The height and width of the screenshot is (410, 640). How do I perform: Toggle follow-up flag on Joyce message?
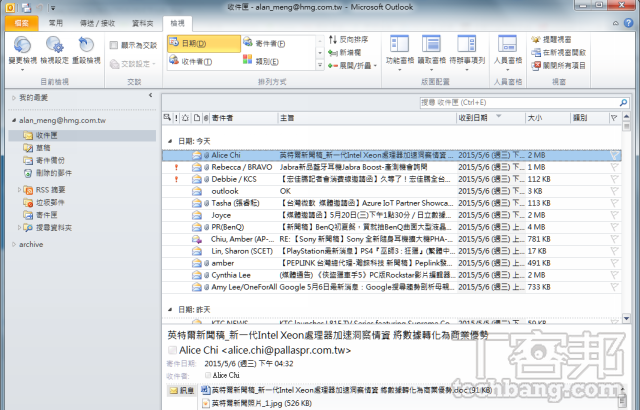(614, 215)
